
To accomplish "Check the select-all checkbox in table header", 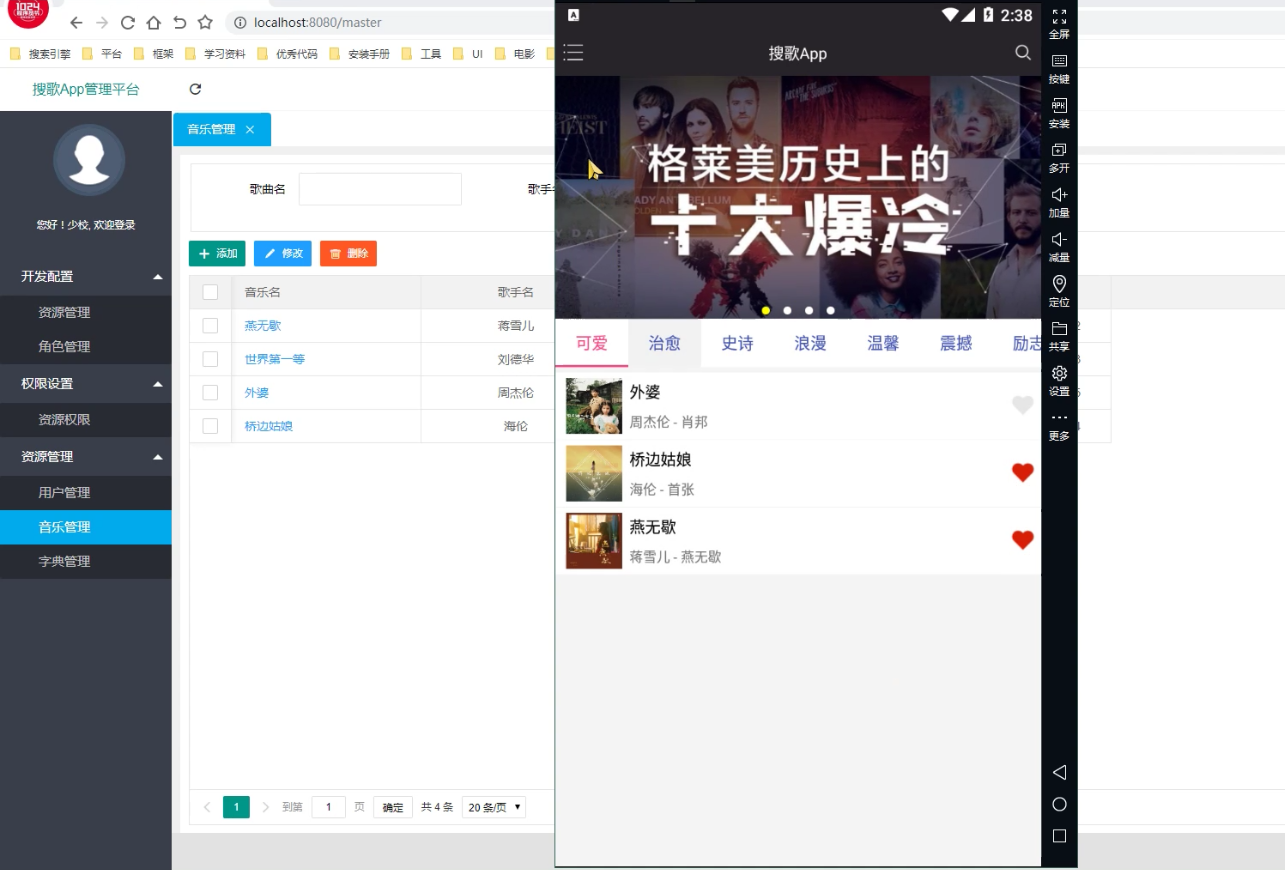I will [210, 292].
